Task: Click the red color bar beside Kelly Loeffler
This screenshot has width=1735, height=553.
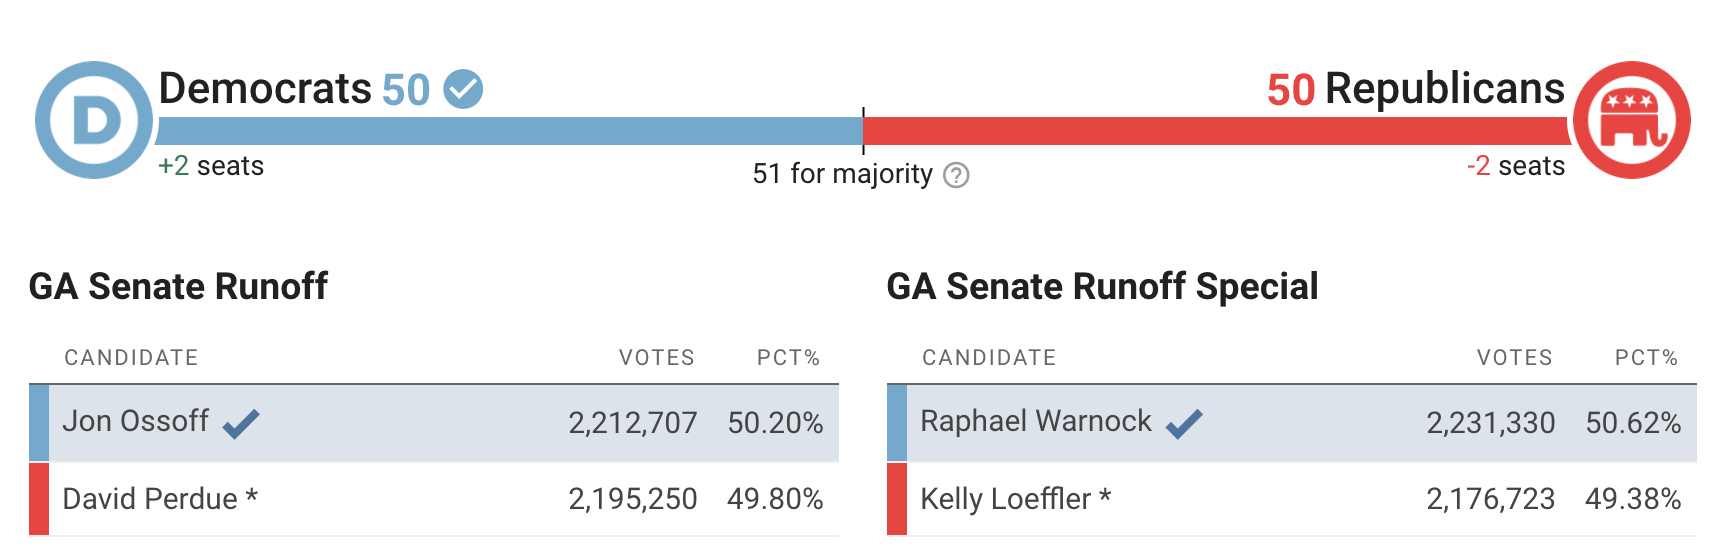Action: click(897, 498)
